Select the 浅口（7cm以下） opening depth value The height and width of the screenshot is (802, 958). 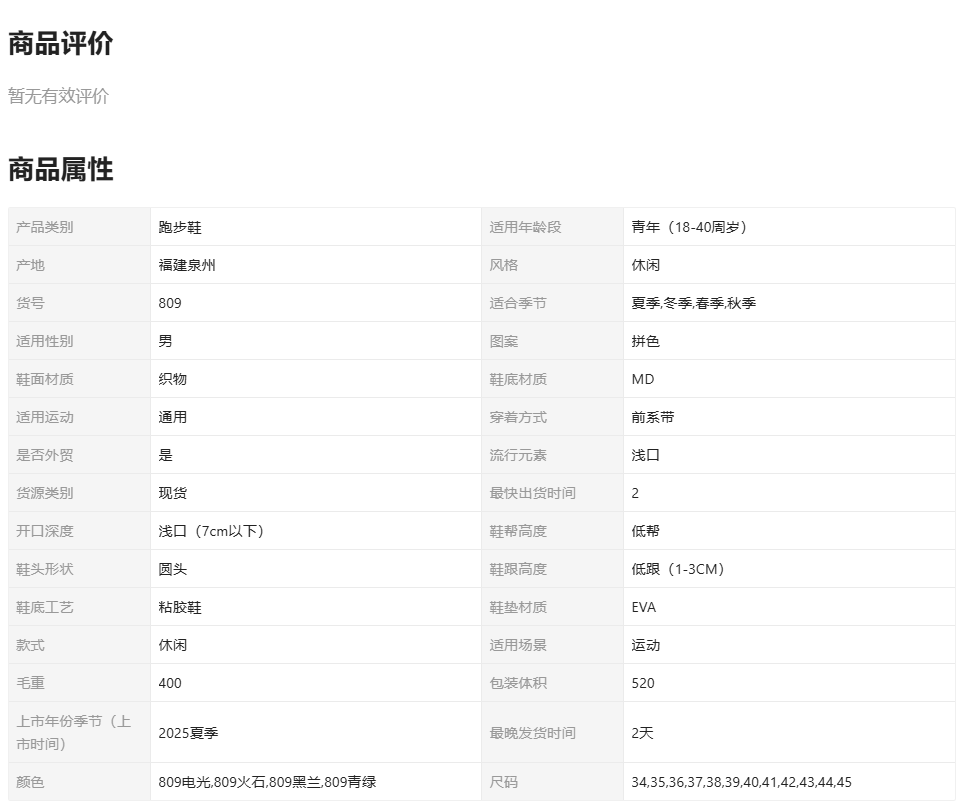pos(211,531)
